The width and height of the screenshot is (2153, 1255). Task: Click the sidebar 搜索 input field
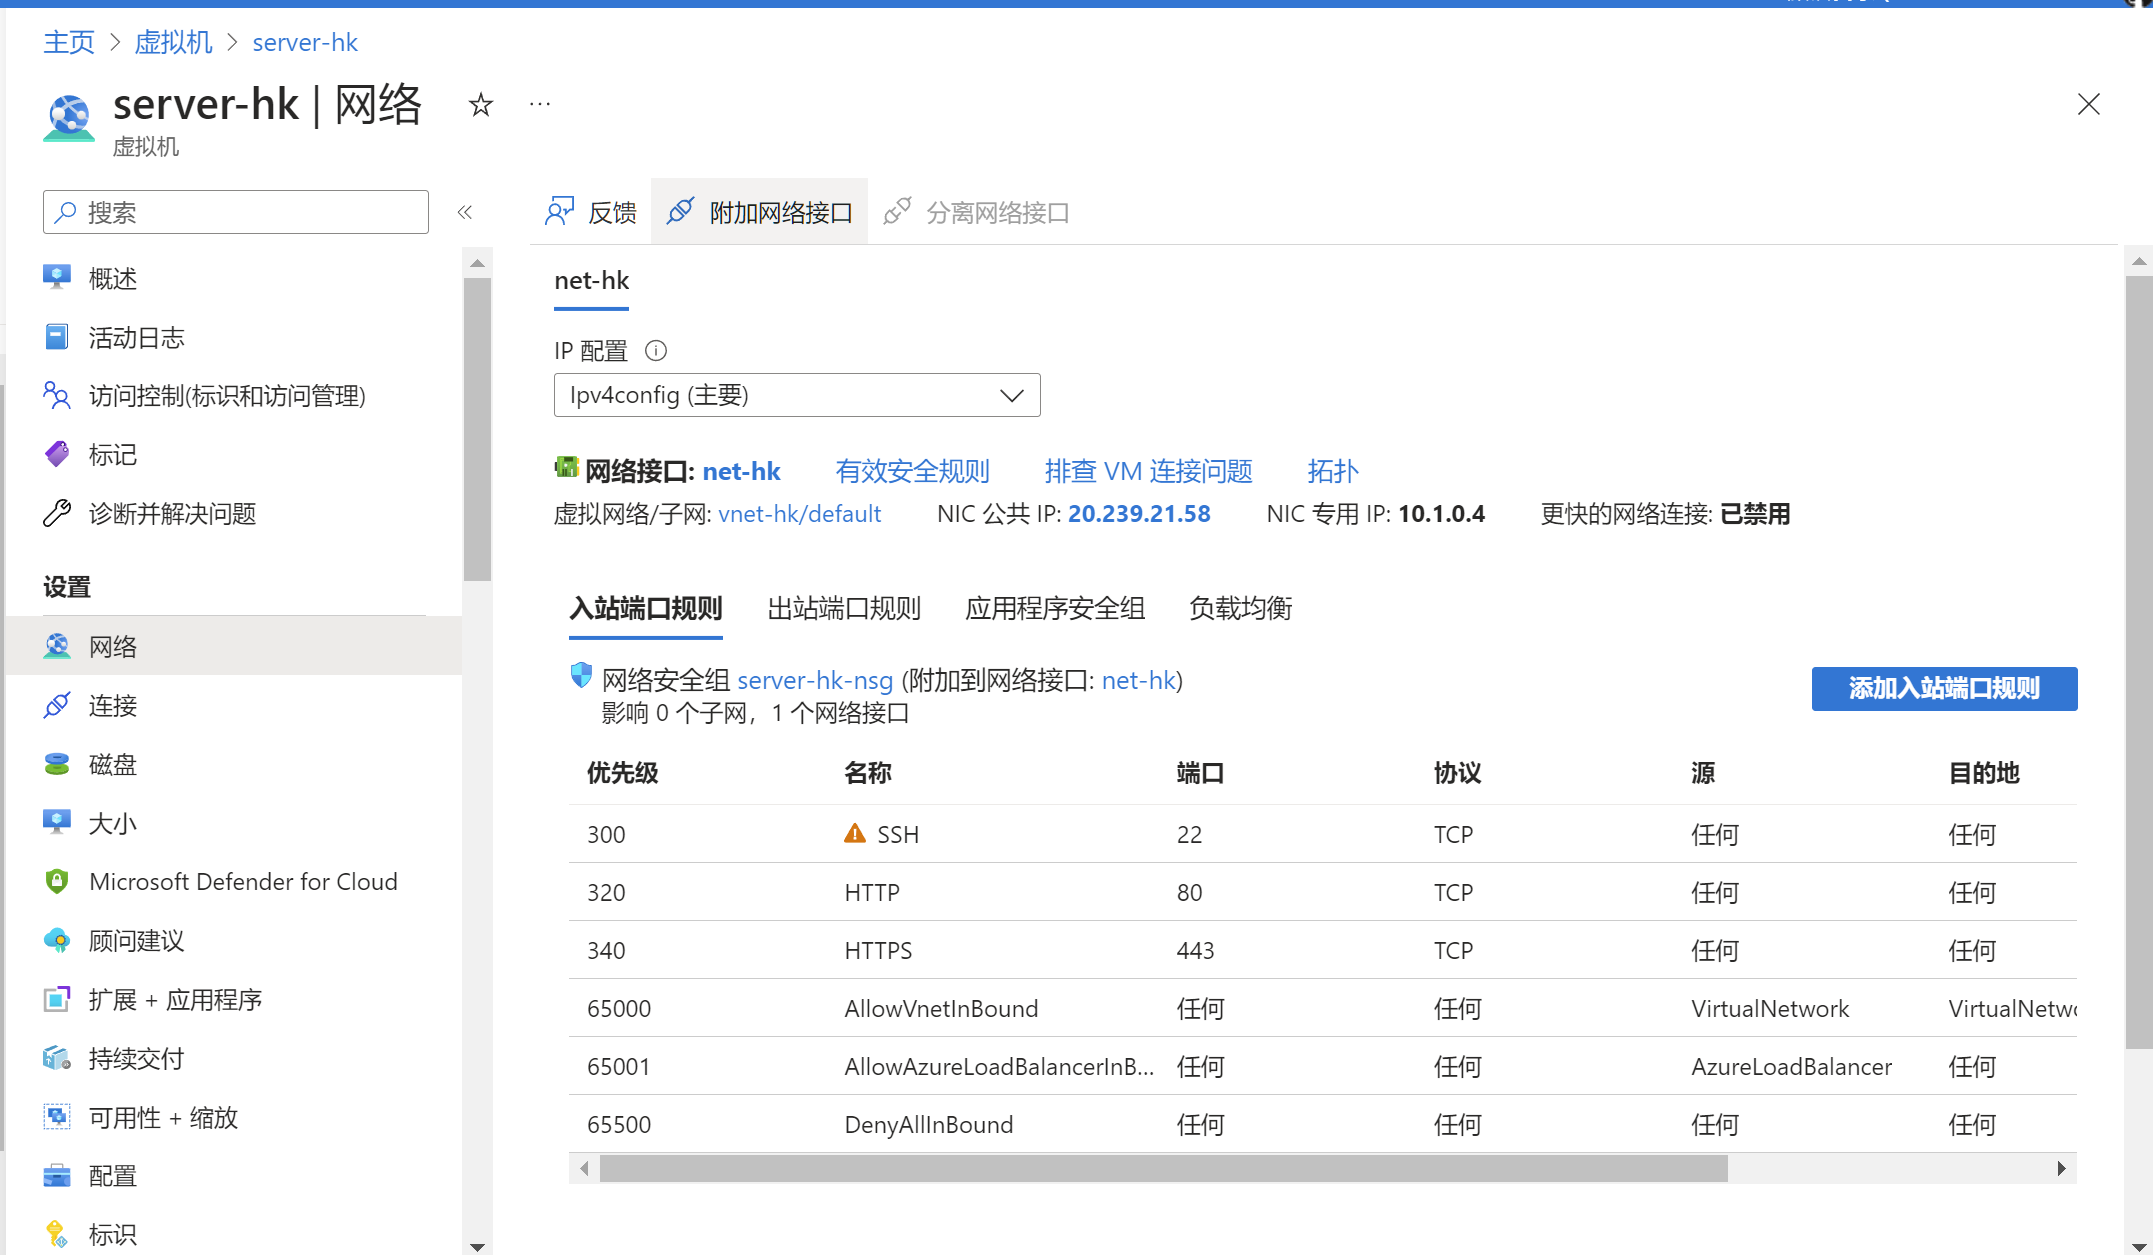pos(236,212)
